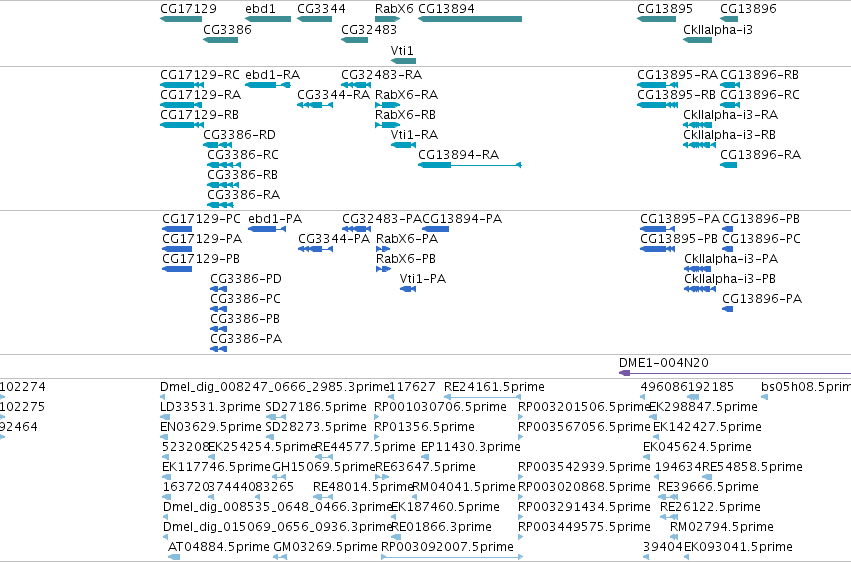Select the CG13894 gene label
This screenshot has width=851, height=562.
pos(446,9)
